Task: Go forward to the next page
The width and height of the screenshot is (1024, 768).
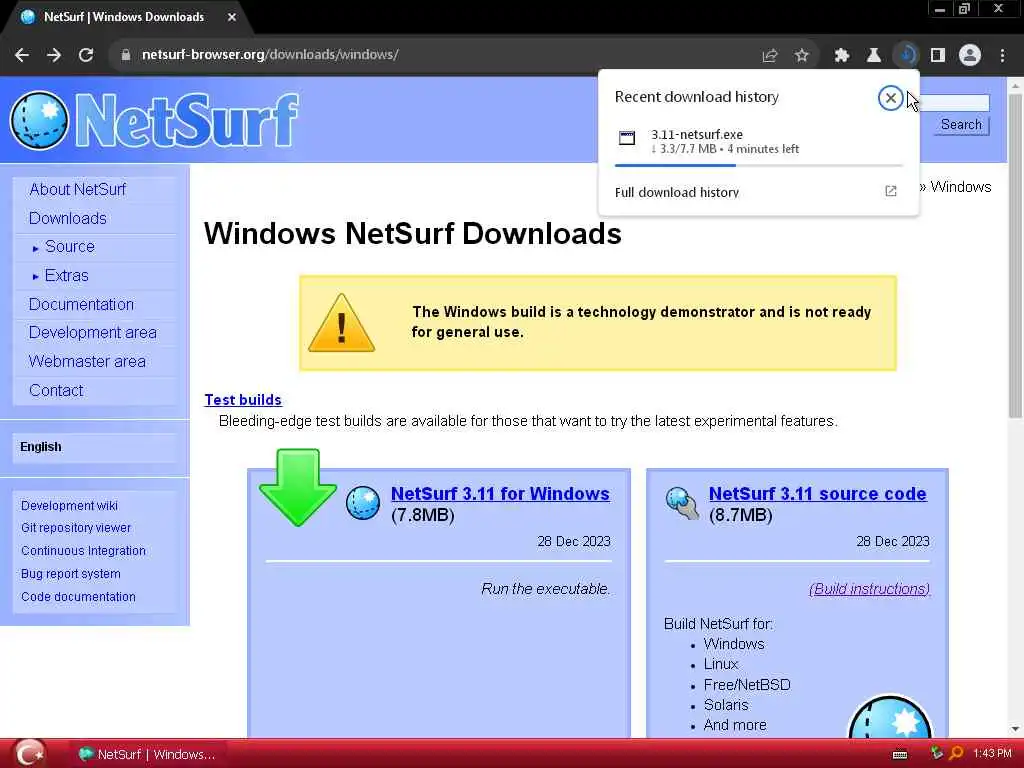Action: click(x=54, y=55)
